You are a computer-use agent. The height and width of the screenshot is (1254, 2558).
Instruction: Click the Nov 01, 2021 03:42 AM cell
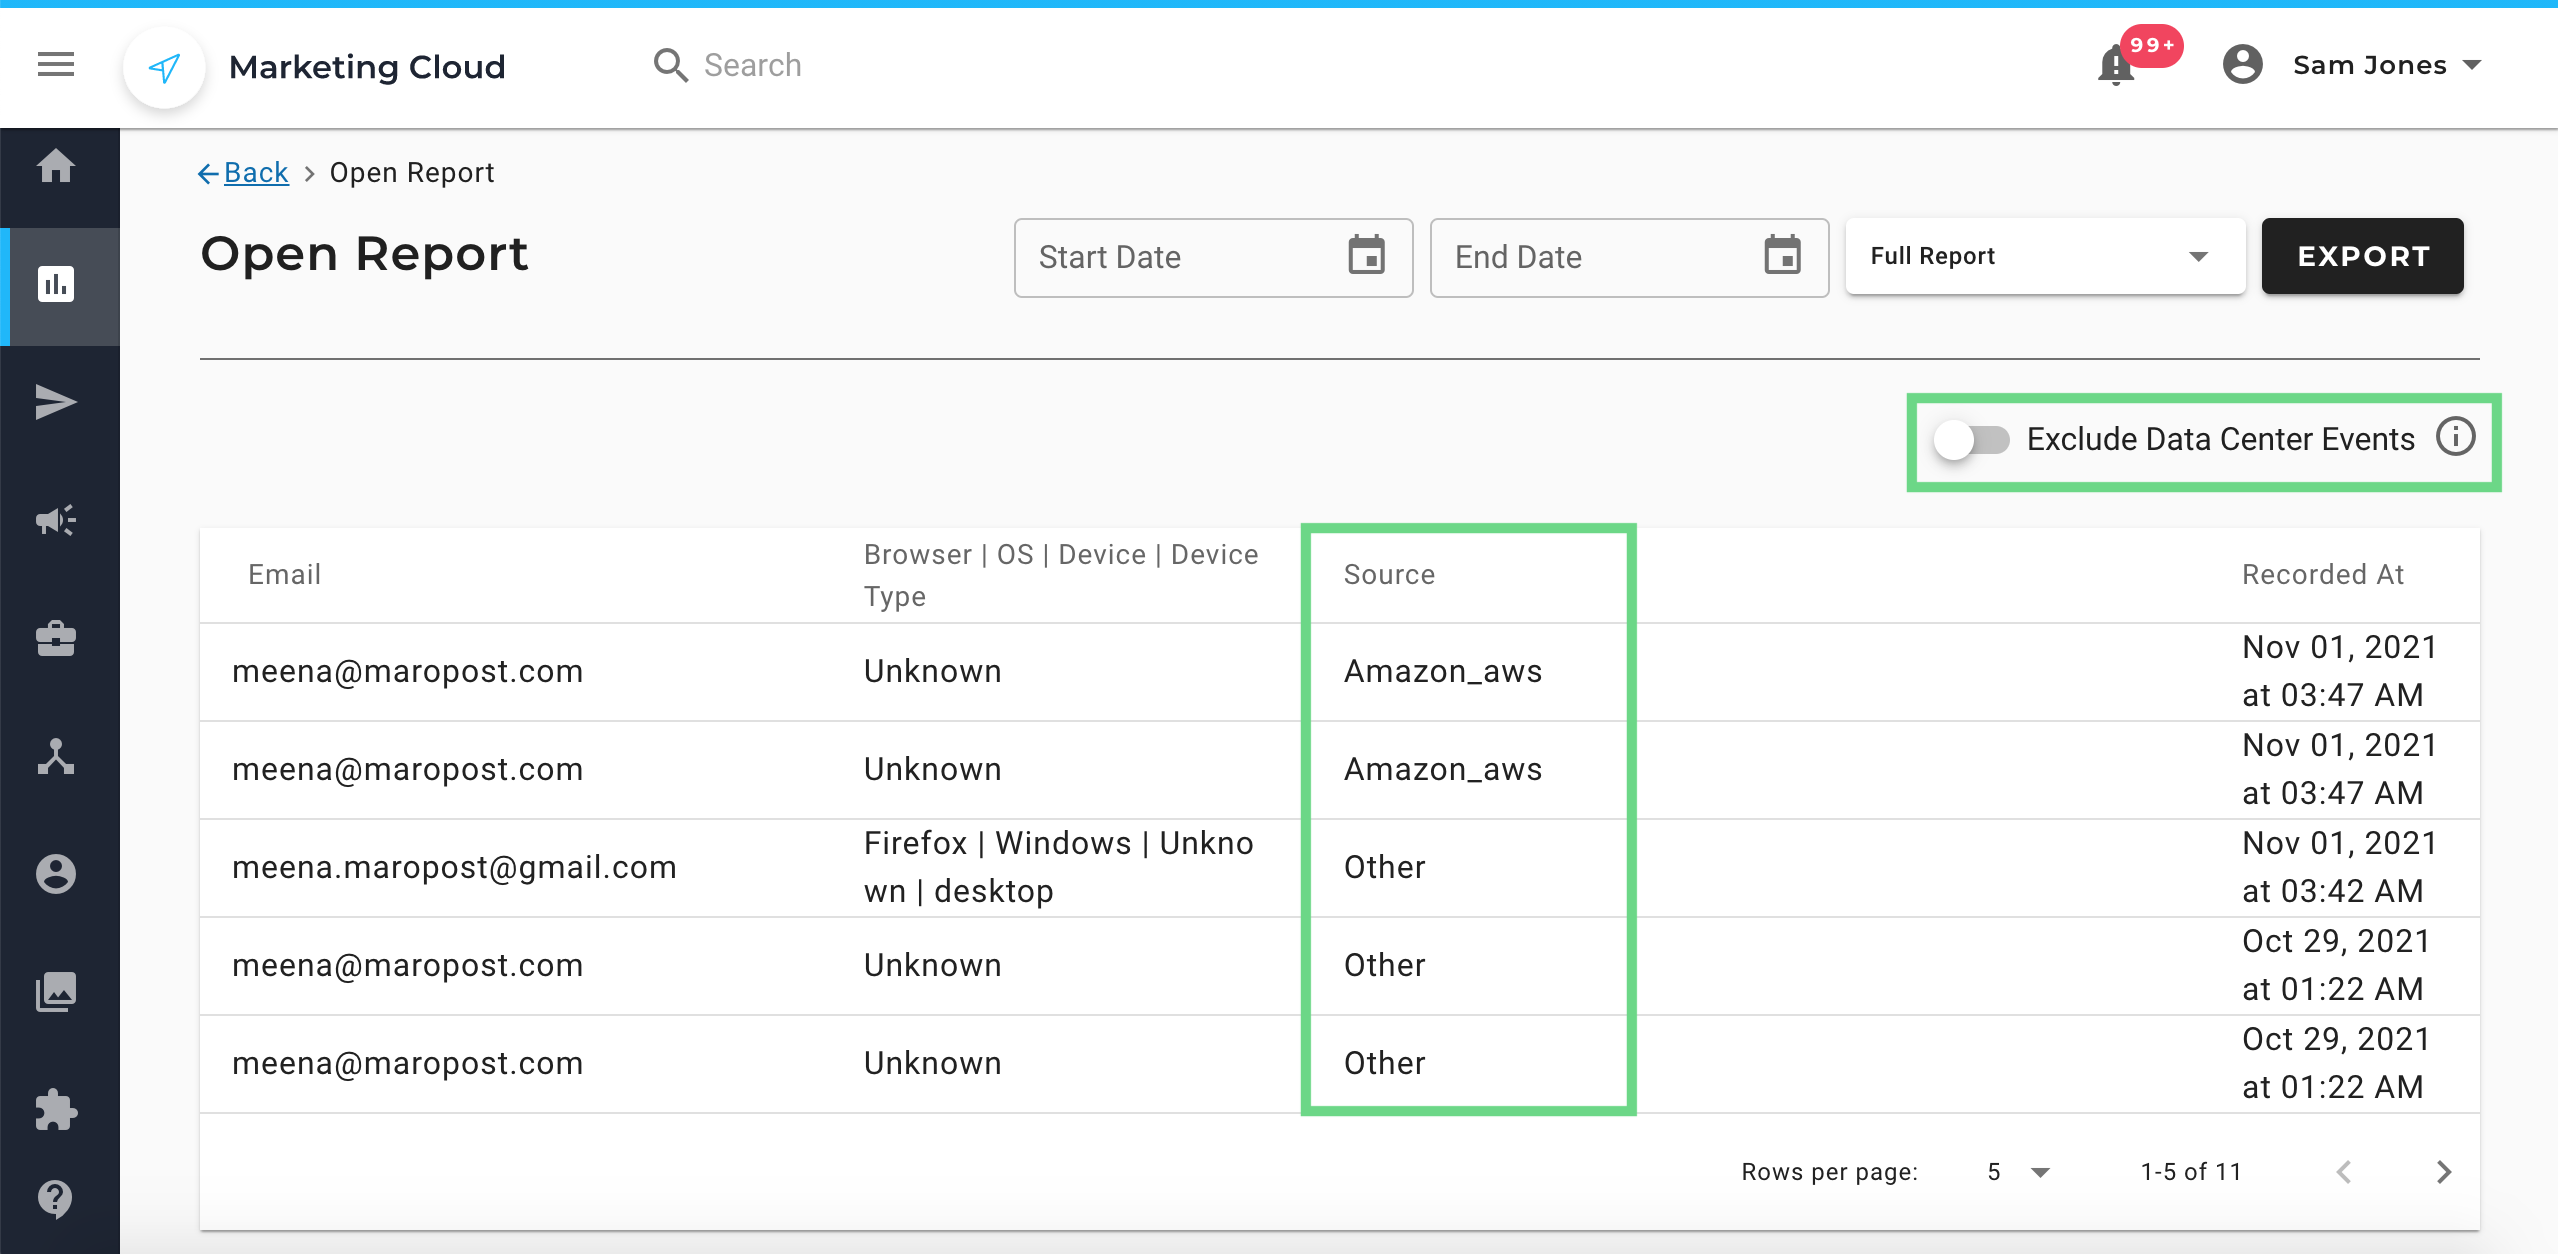2338,867
